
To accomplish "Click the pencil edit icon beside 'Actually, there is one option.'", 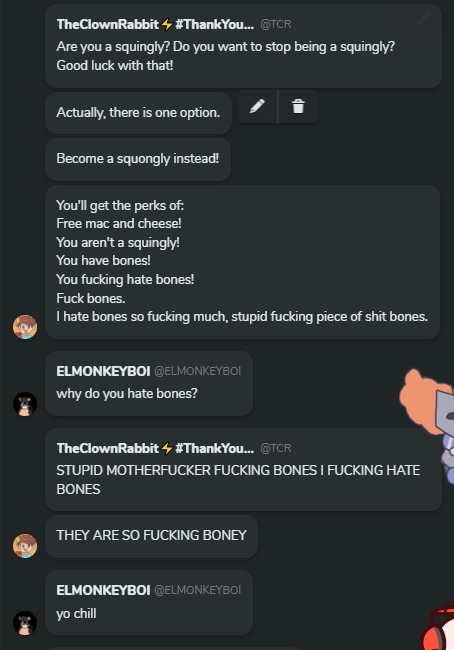I will 257,107.
